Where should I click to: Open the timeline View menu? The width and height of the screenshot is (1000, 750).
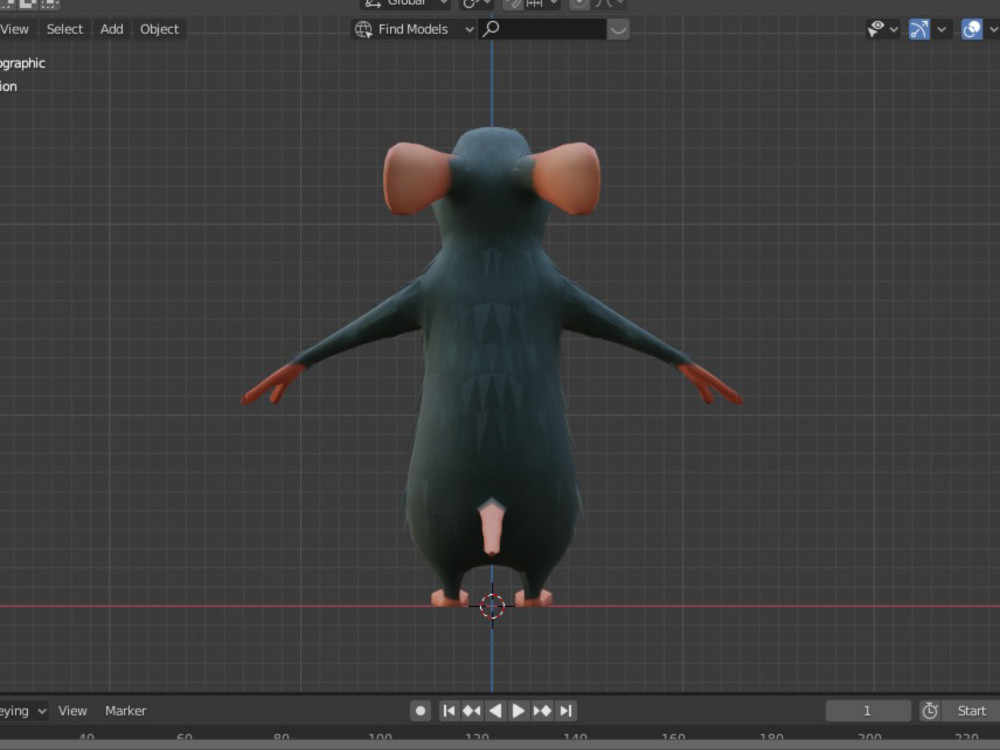(73, 710)
